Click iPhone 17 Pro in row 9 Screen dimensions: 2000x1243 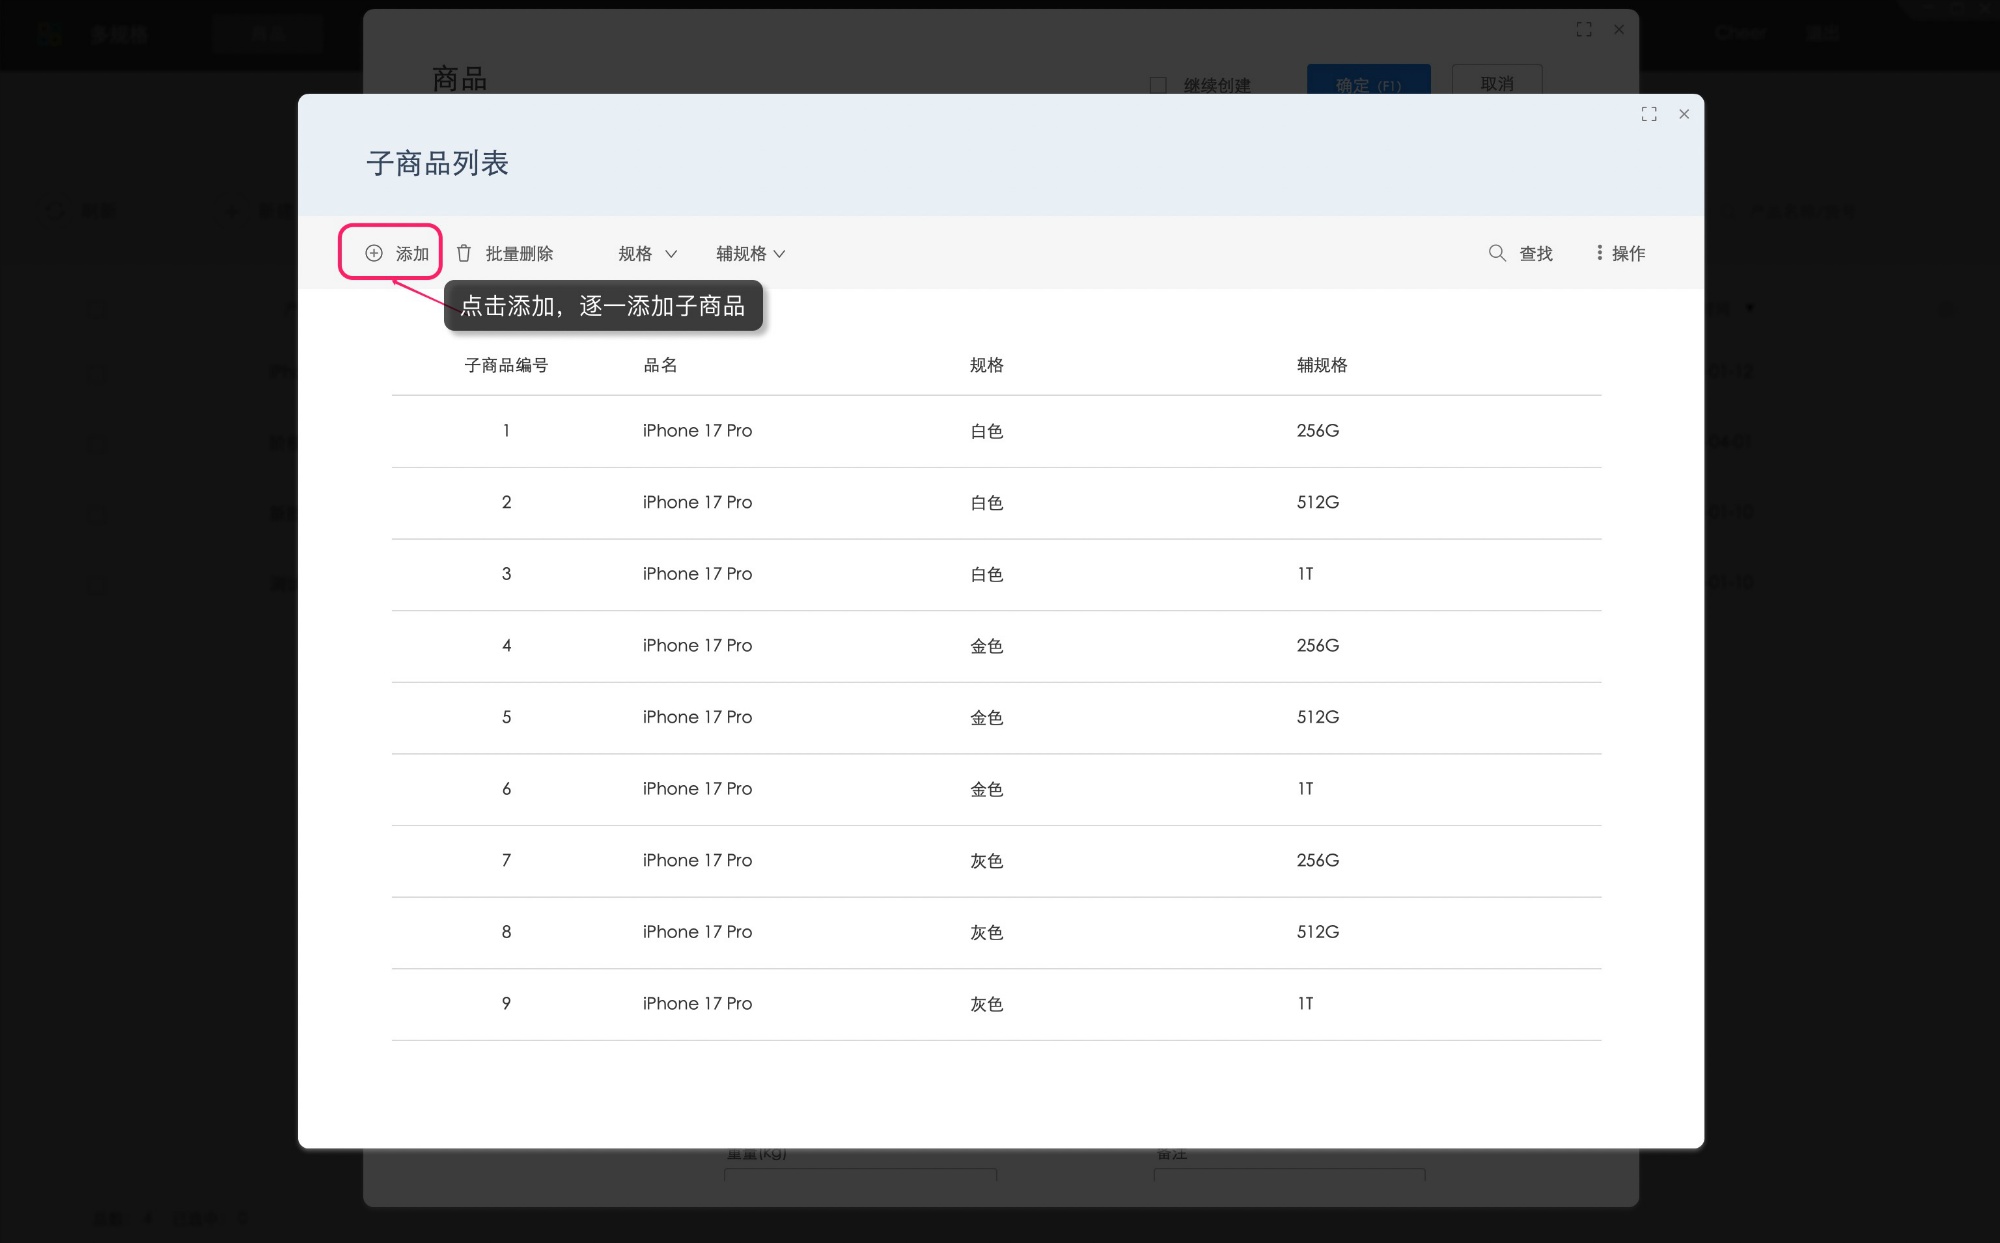coord(697,1003)
